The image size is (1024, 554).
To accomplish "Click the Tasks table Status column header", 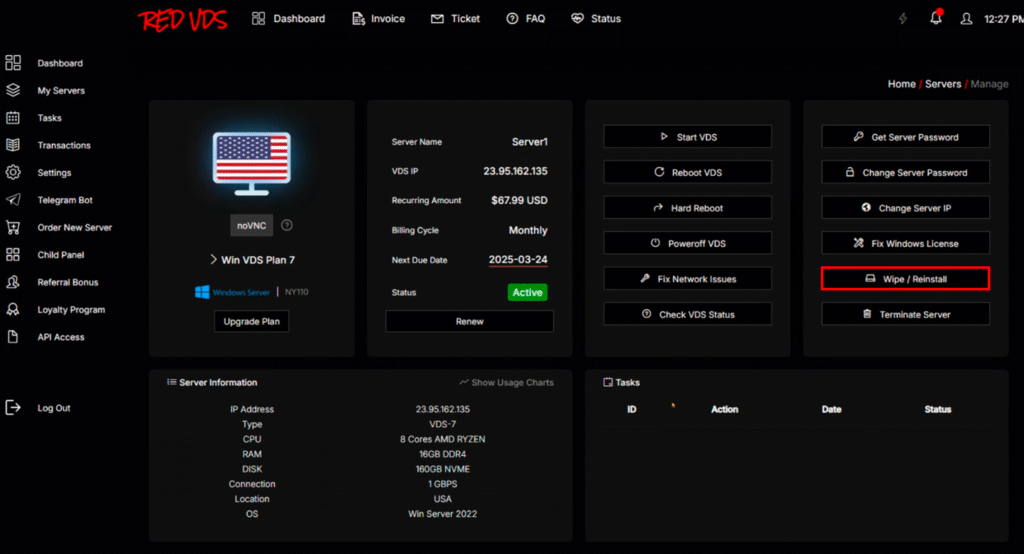I will click(938, 410).
